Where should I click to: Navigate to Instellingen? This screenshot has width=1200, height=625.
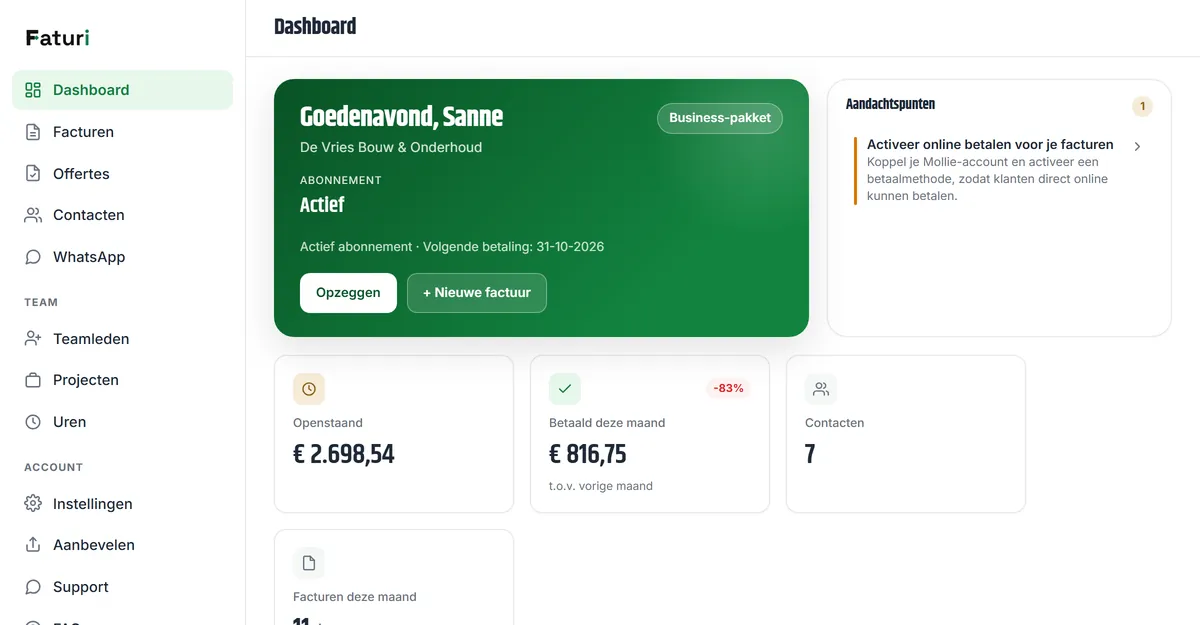pyautogui.click(x=122, y=504)
